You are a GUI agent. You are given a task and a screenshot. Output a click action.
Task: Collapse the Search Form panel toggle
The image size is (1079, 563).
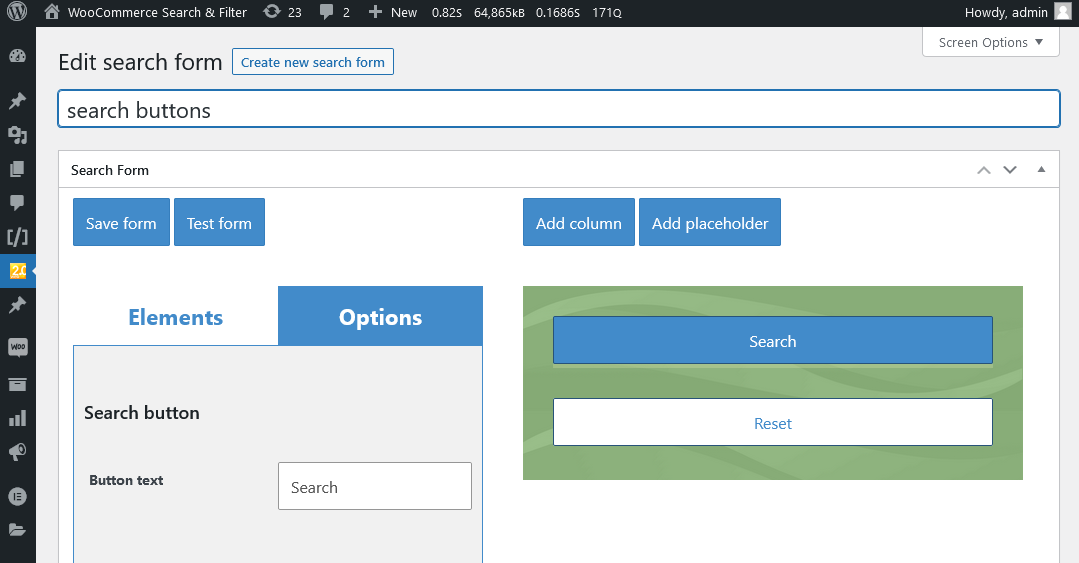click(1041, 169)
